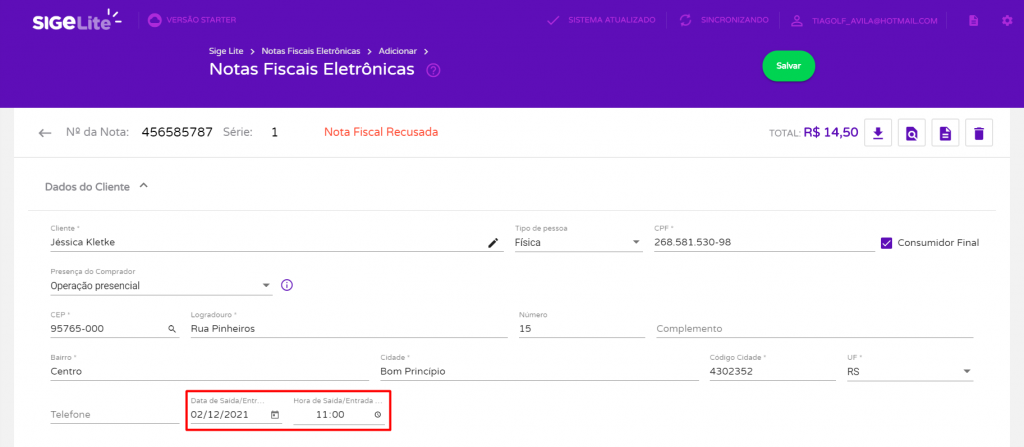Screen dimensions: 1024x447
Task: Open the invoice preview magnifier icon
Action: [912, 133]
